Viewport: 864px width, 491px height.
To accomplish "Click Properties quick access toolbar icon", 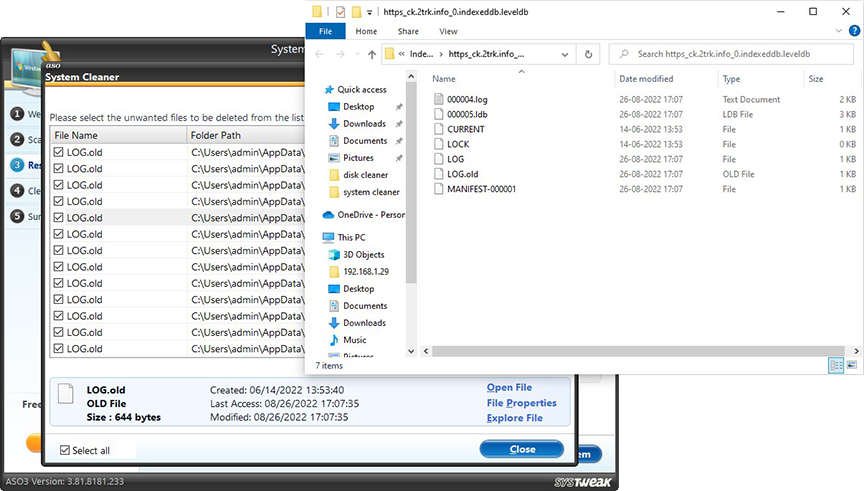I will (341, 12).
